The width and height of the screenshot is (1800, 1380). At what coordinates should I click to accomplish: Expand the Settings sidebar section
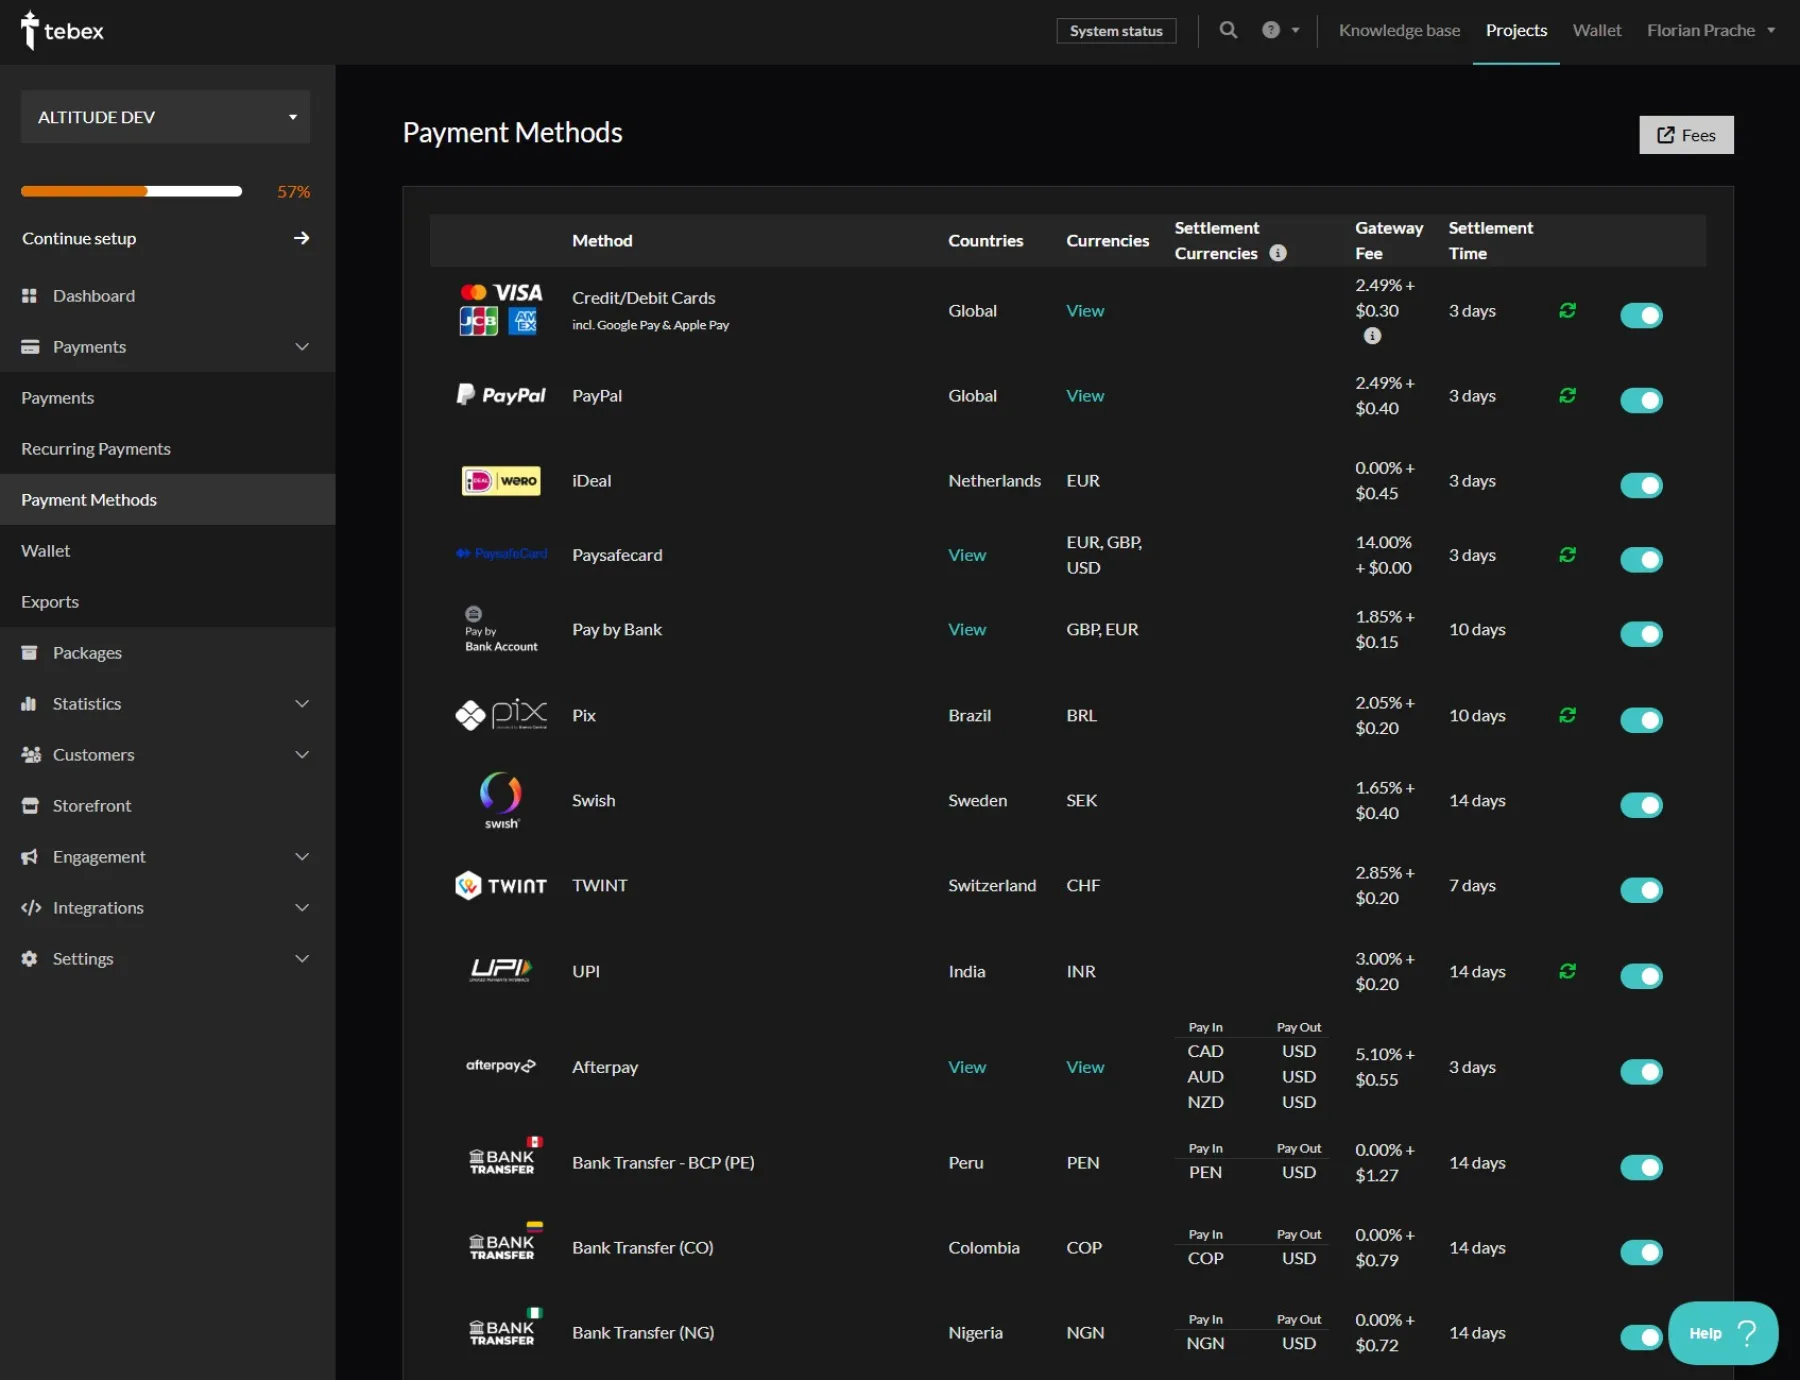pos(167,959)
